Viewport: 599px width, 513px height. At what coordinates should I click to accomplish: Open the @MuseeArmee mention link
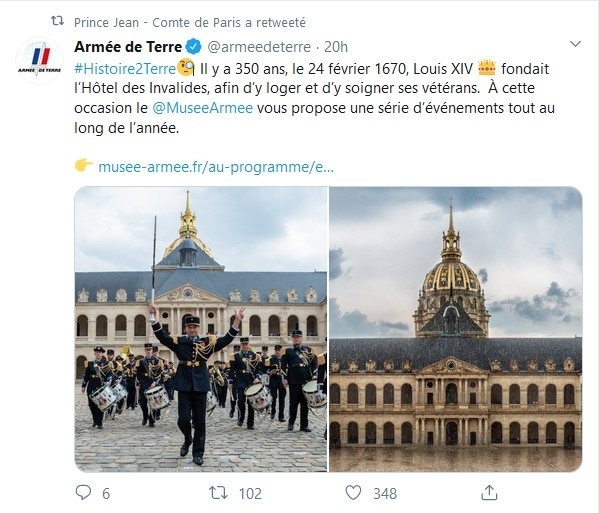point(202,108)
